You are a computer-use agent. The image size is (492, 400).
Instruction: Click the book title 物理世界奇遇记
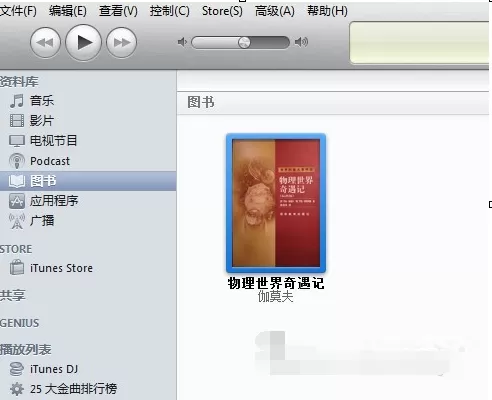[x=276, y=283]
